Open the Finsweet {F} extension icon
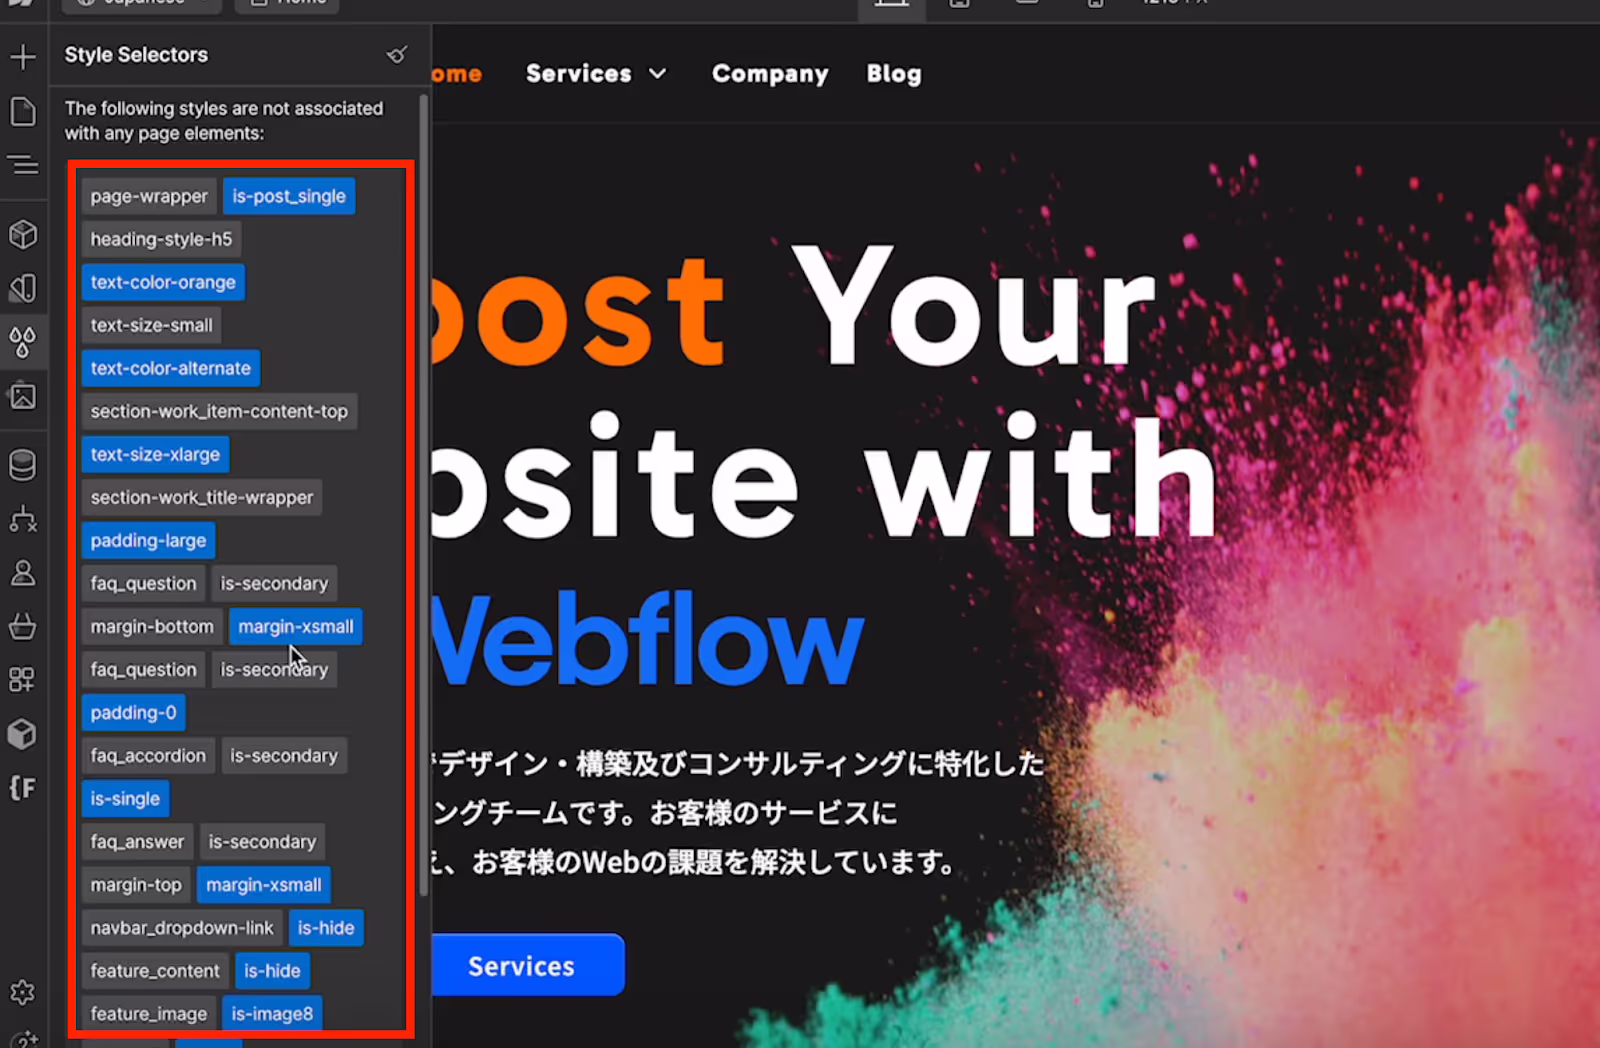This screenshot has width=1600, height=1048. pyautogui.click(x=23, y=788)
